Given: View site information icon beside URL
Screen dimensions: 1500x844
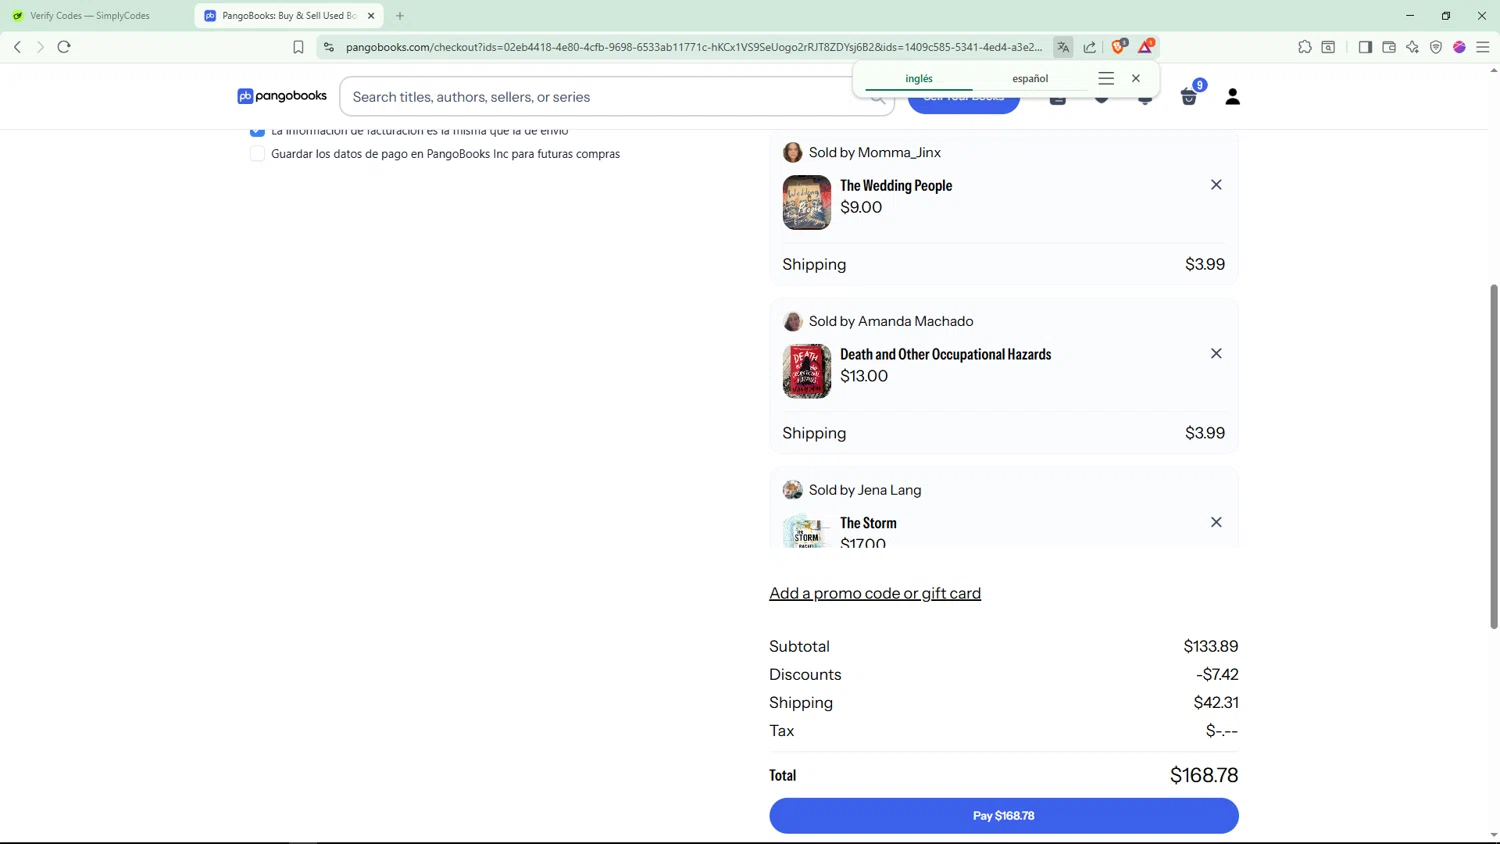Looking at the screenshot, I should pyautogui.click(x=329, y=47).
